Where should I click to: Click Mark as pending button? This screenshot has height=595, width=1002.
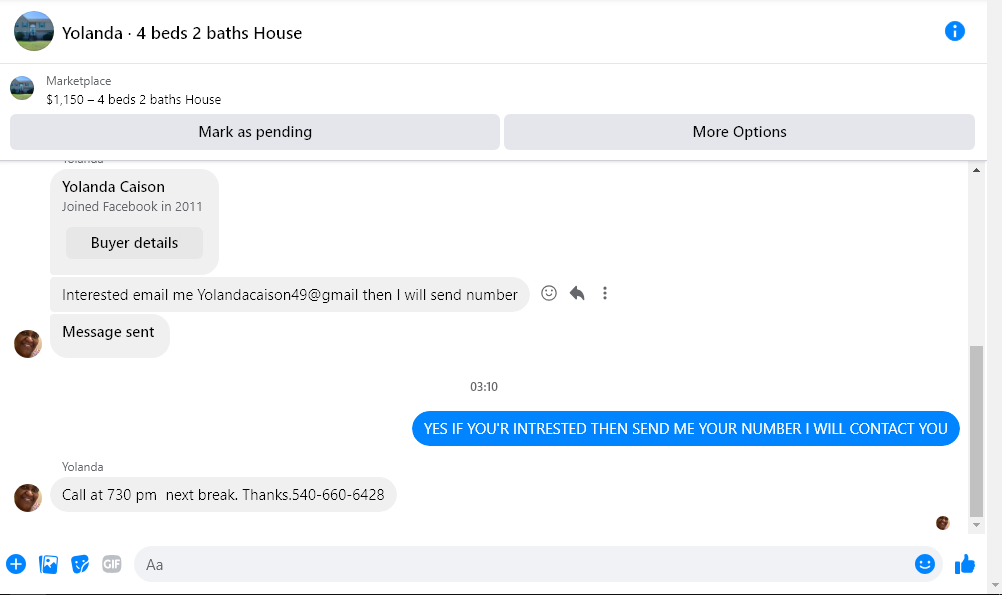[x=255, y=132]
